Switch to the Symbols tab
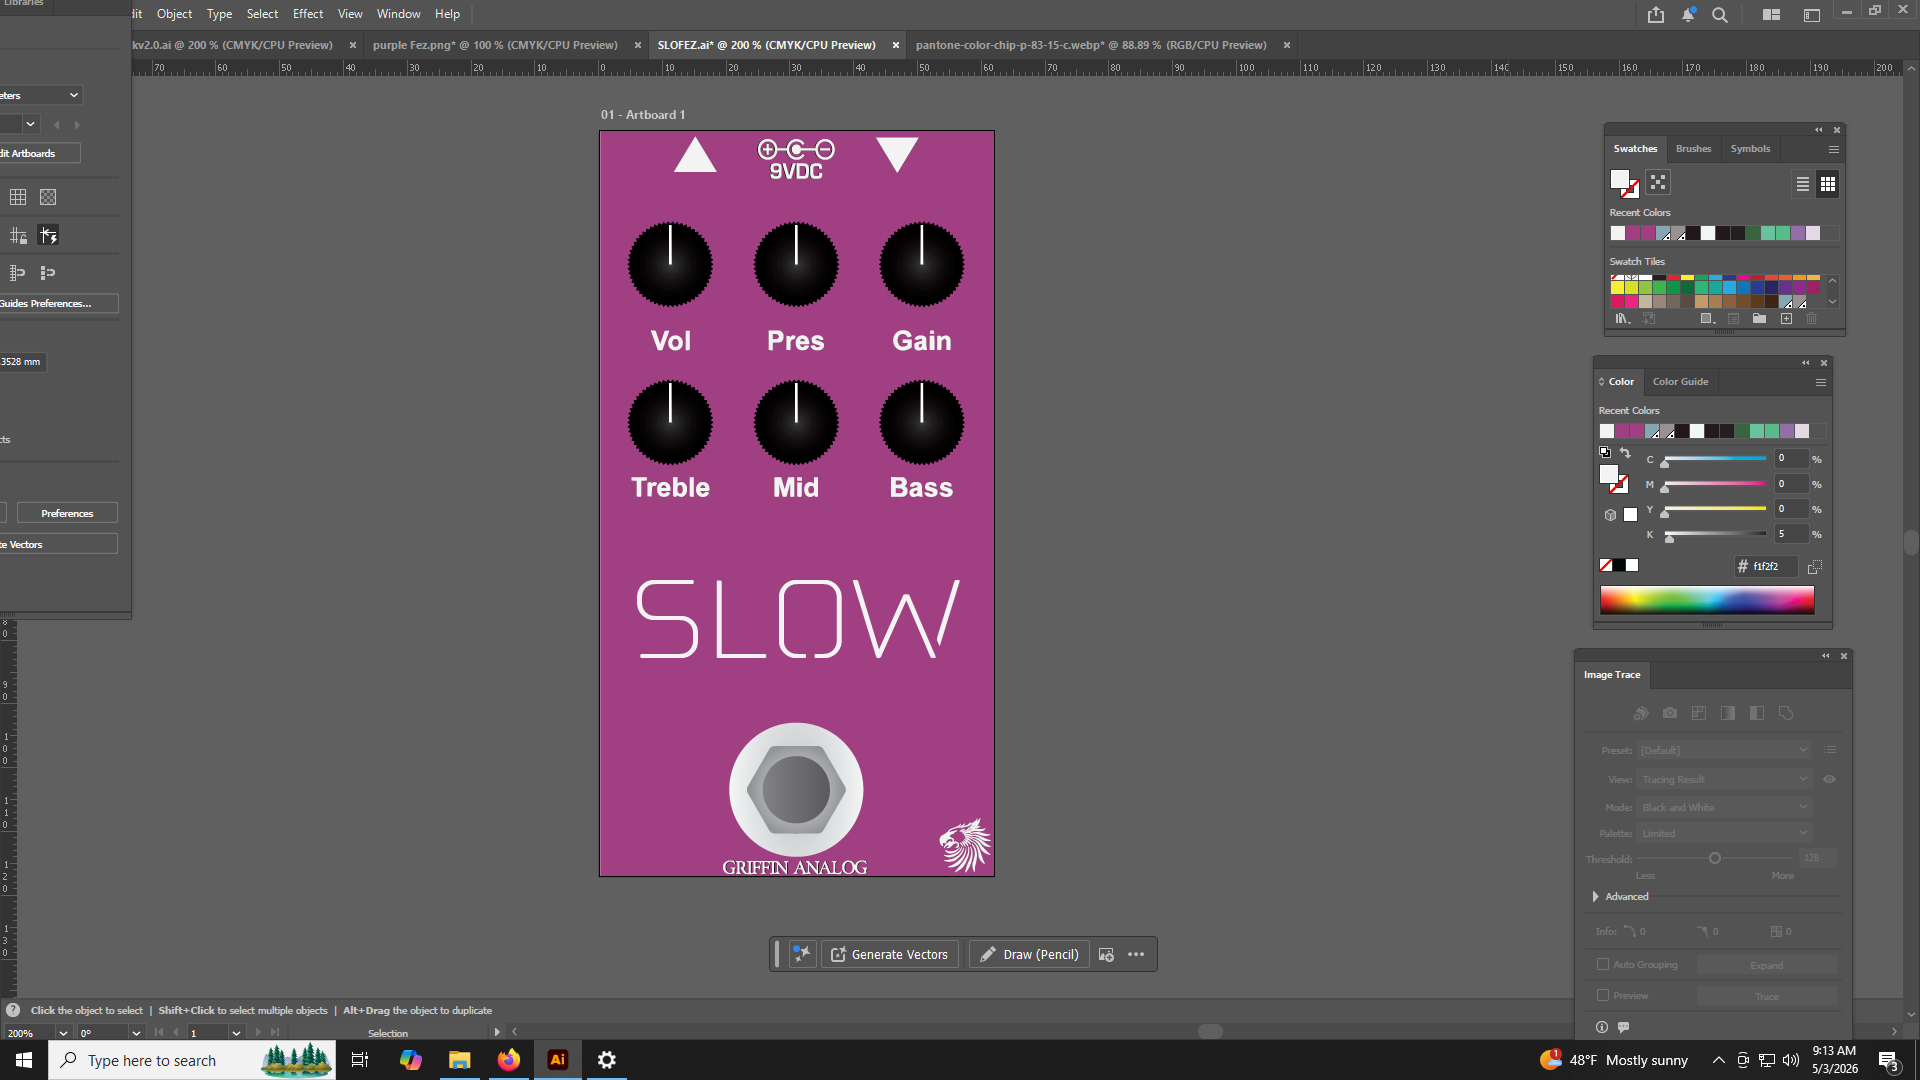The height and width of the screenshot is (1080, 1920). [1750, 149]
